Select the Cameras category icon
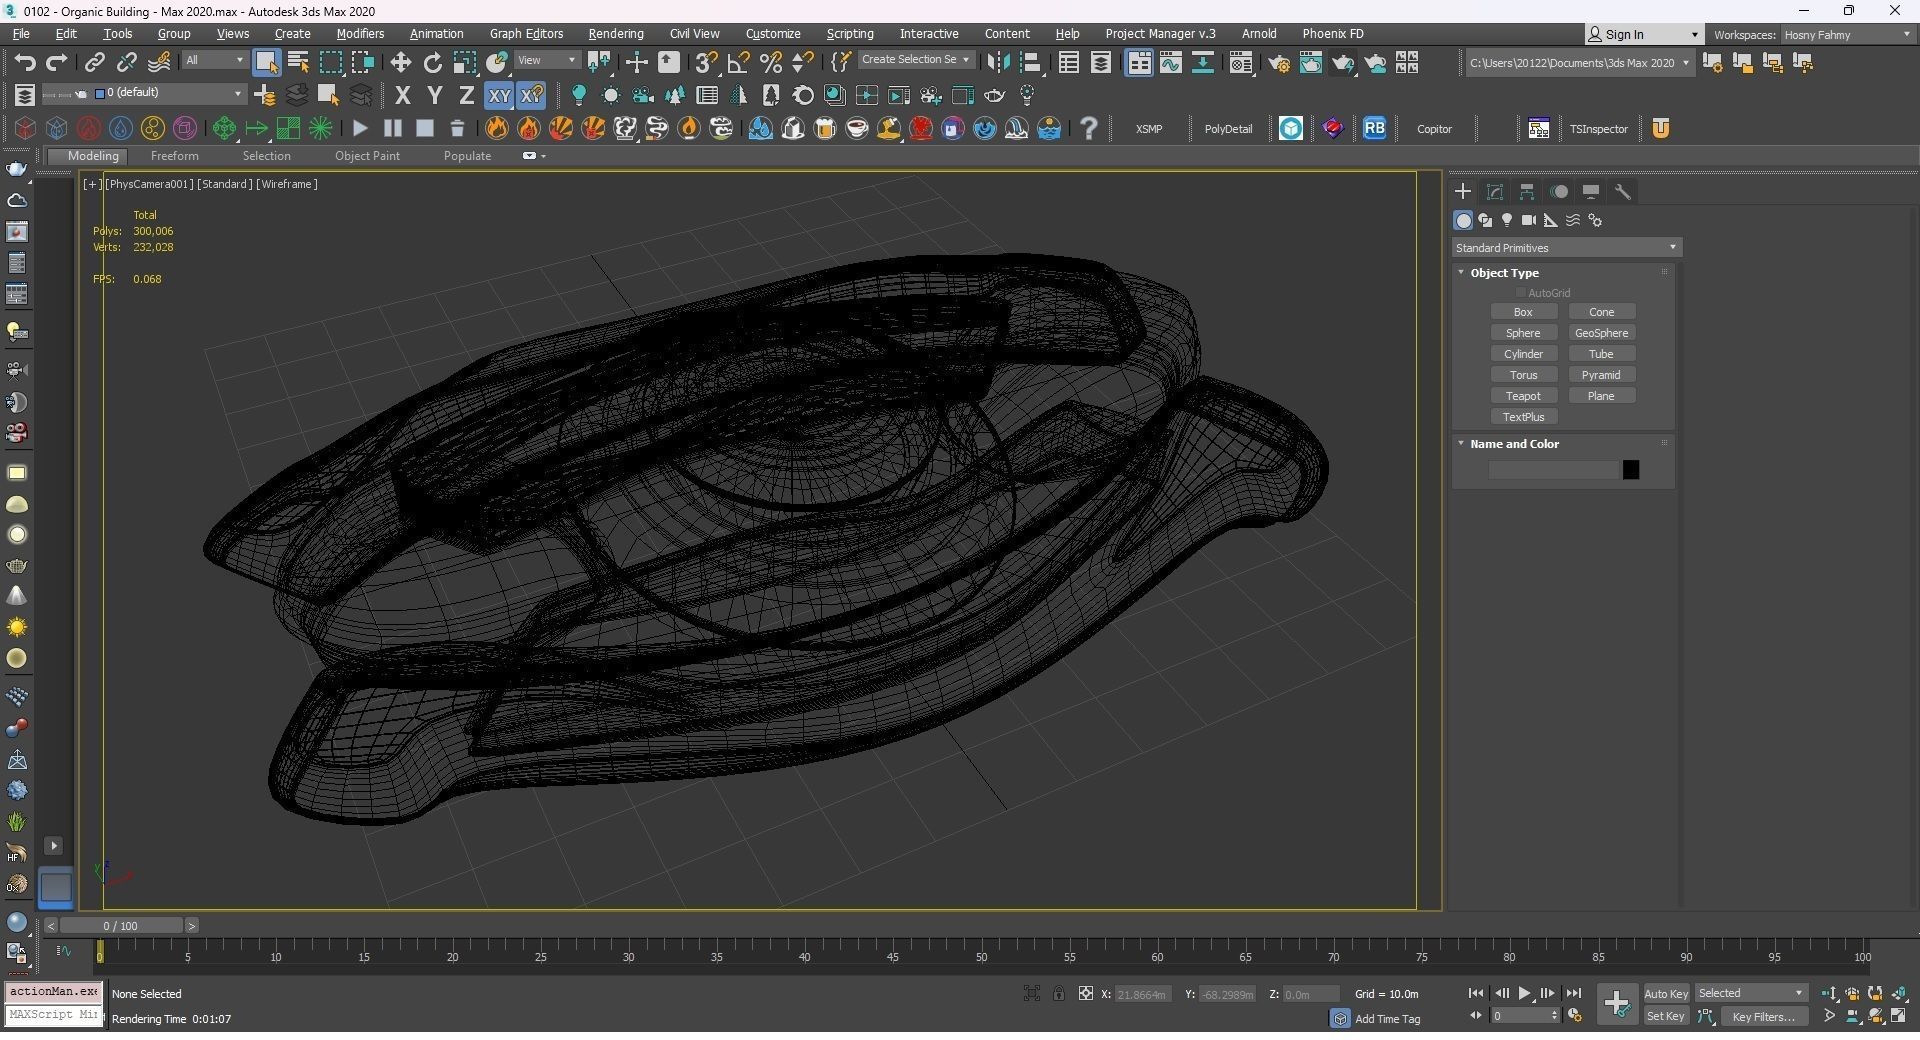The height and width of the screenshot is (1040, 1920). click(1529, 220)
